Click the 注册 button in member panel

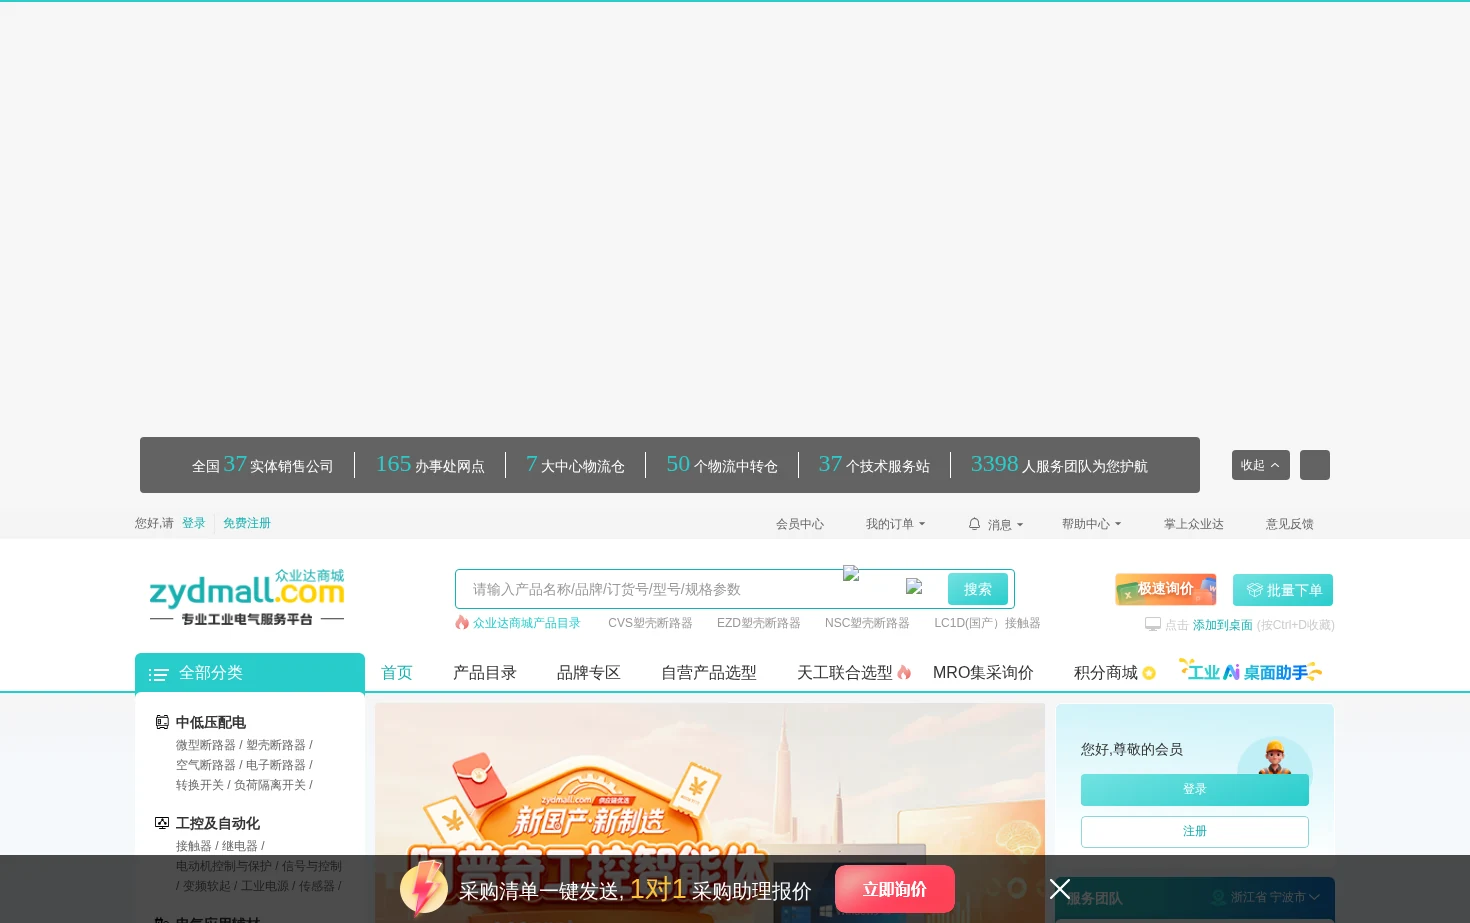point(1195,831)
